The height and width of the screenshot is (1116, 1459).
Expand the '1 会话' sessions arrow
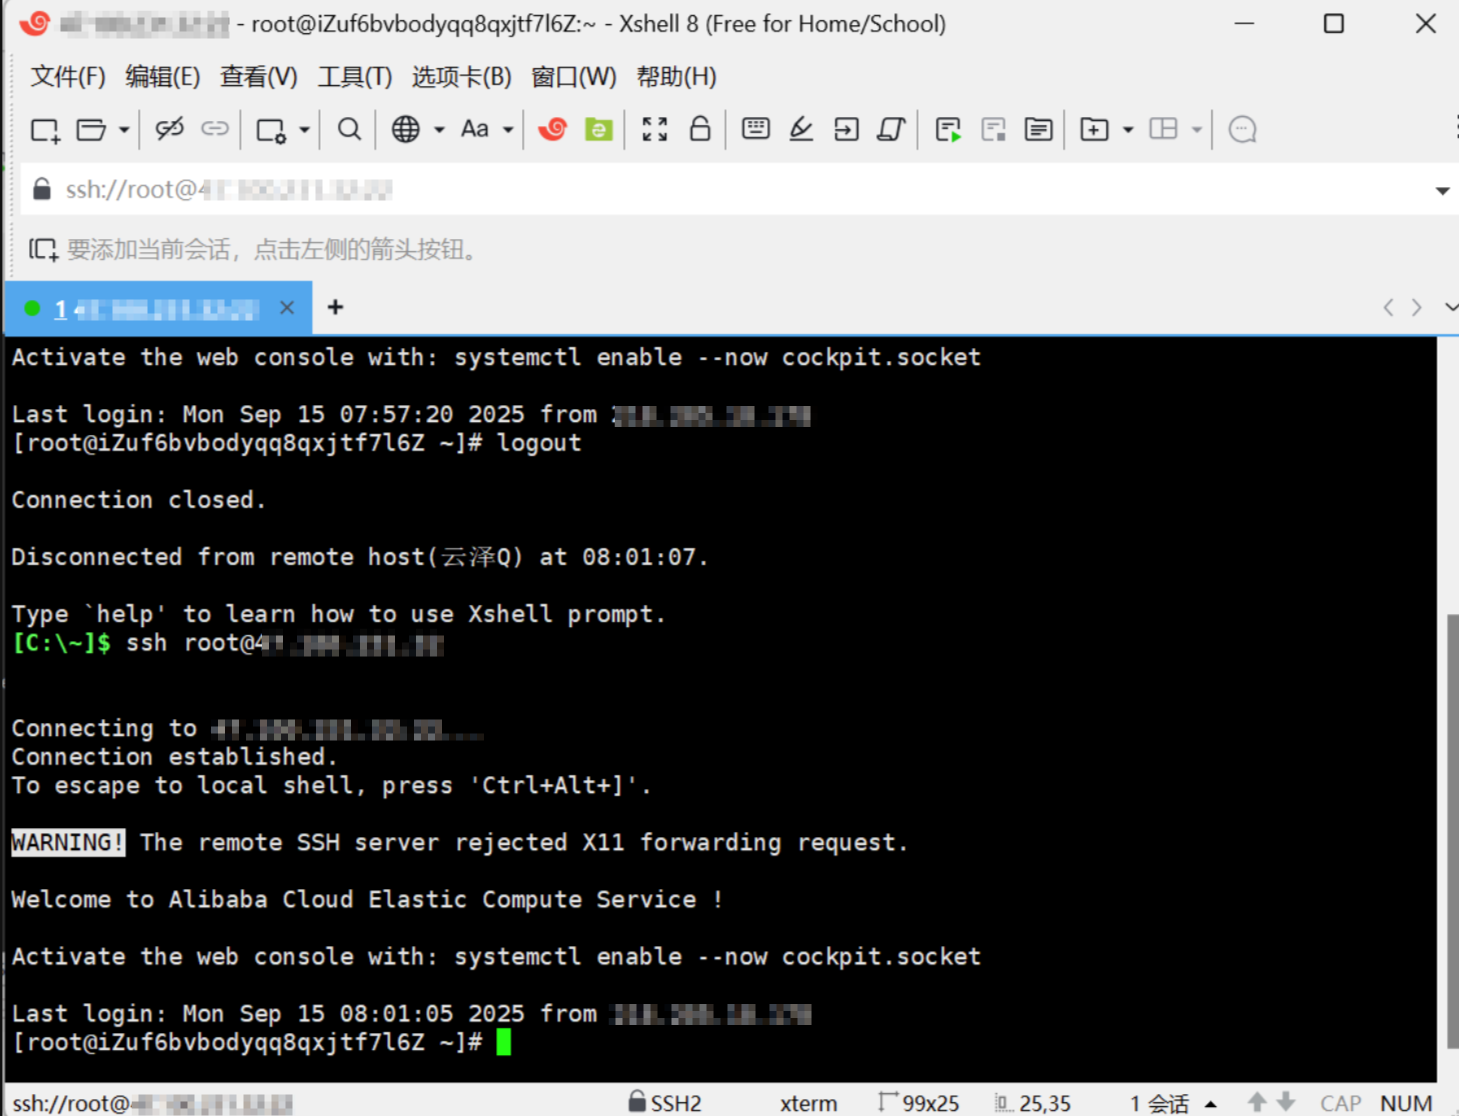pyautogui.click(x=1211, y=1105)
